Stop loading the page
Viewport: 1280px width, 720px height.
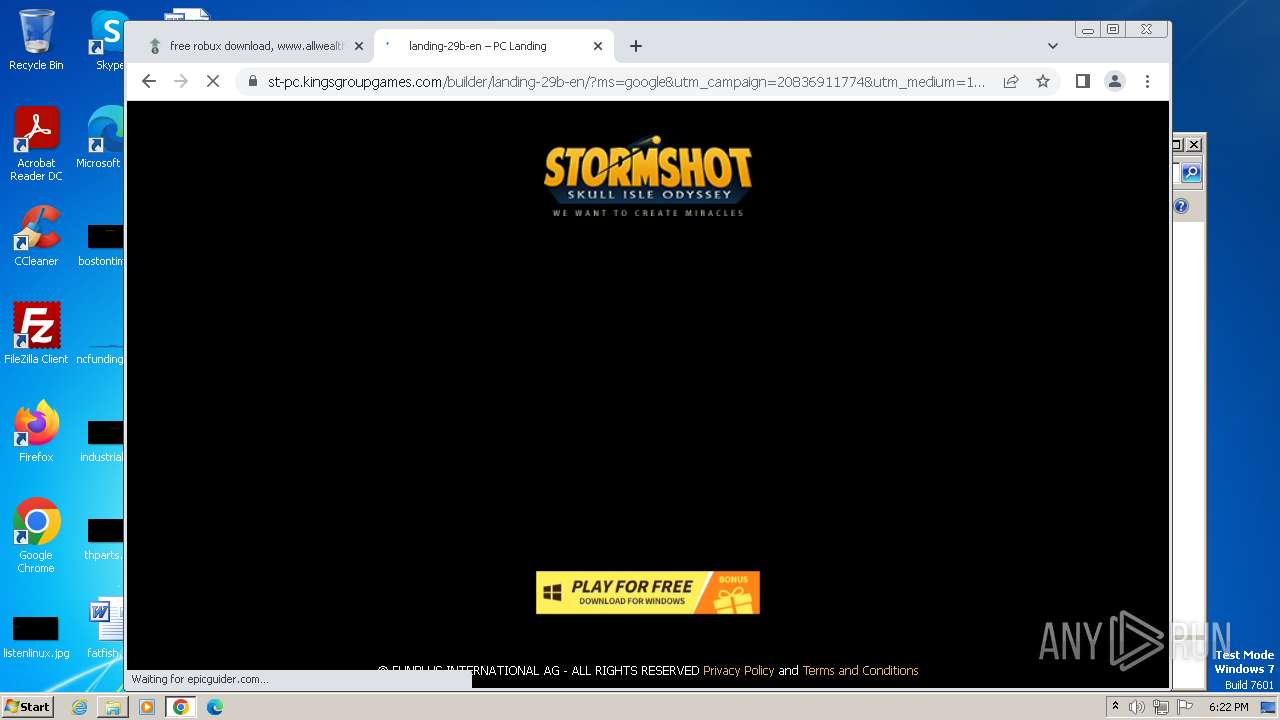pyautogui.click(x=213, y=81)
